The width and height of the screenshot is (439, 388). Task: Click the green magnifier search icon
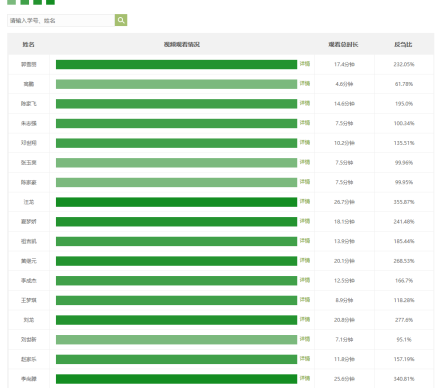[121, 20]
